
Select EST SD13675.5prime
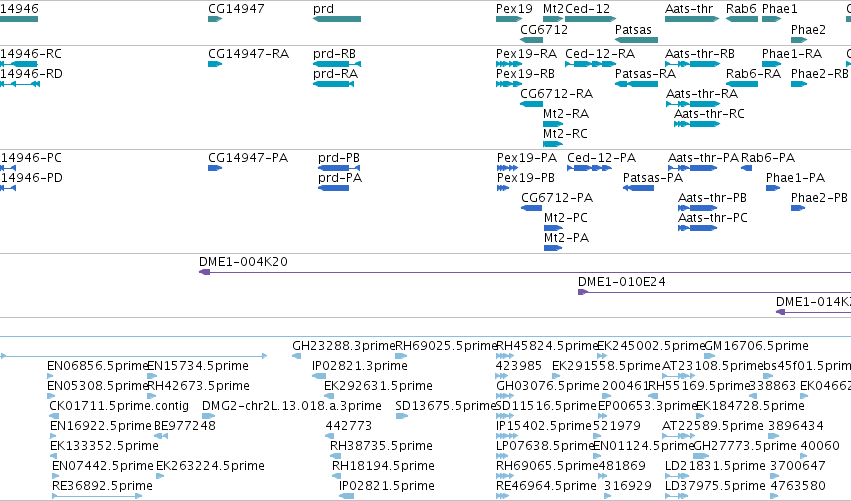pyautogui.click(x=402, y=416)
